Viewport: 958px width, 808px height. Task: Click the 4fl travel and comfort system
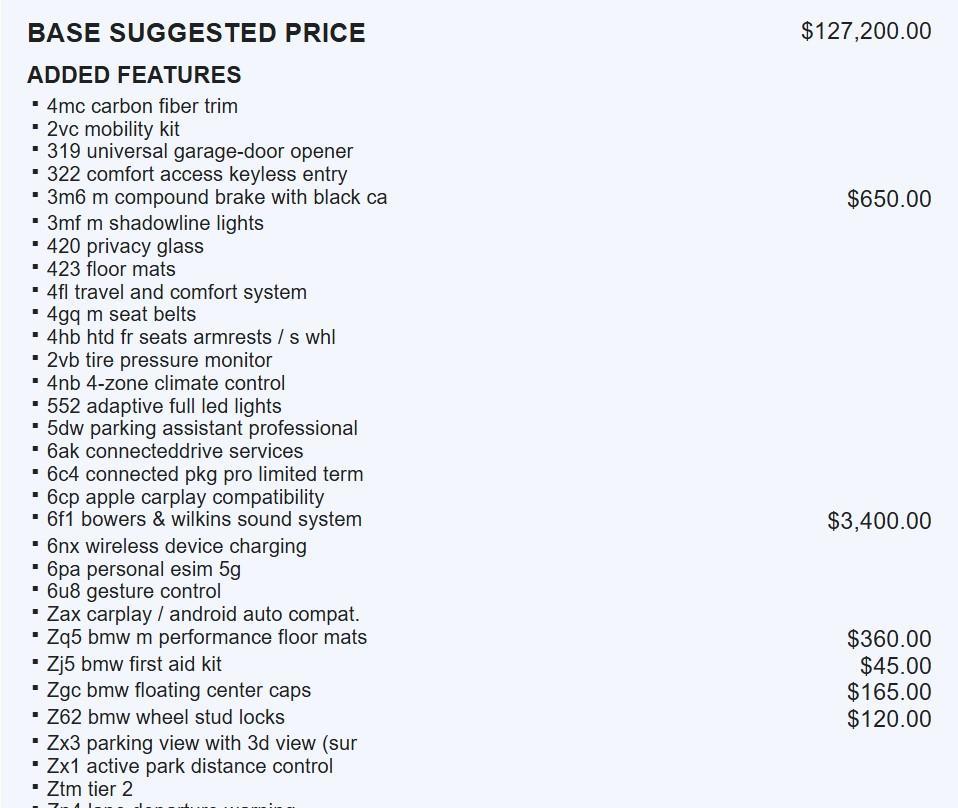pos(177,293)
